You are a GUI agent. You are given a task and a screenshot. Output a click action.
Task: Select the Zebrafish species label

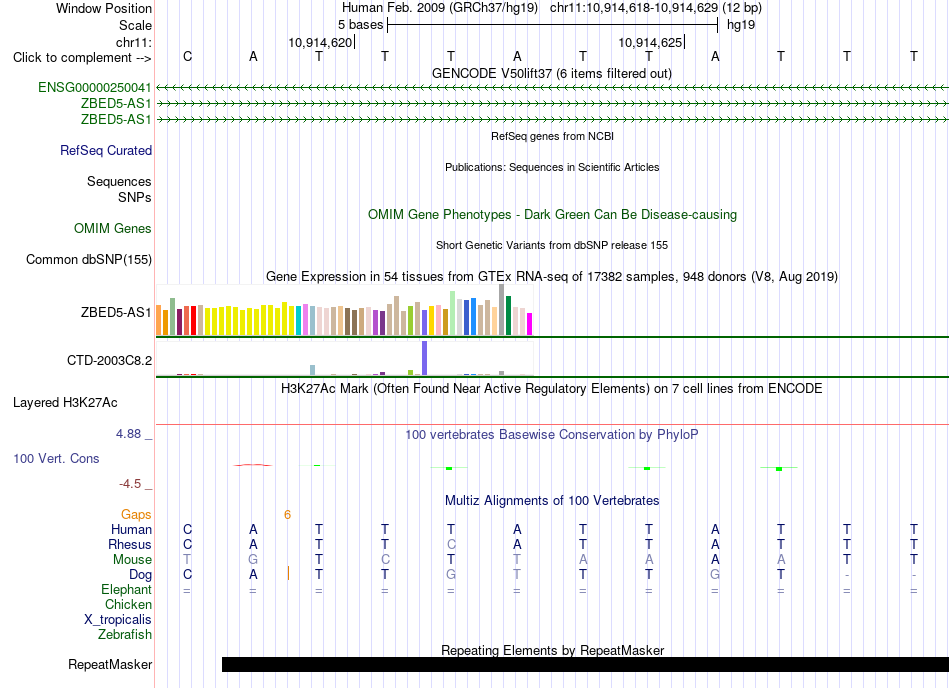(x=125, y=635)
